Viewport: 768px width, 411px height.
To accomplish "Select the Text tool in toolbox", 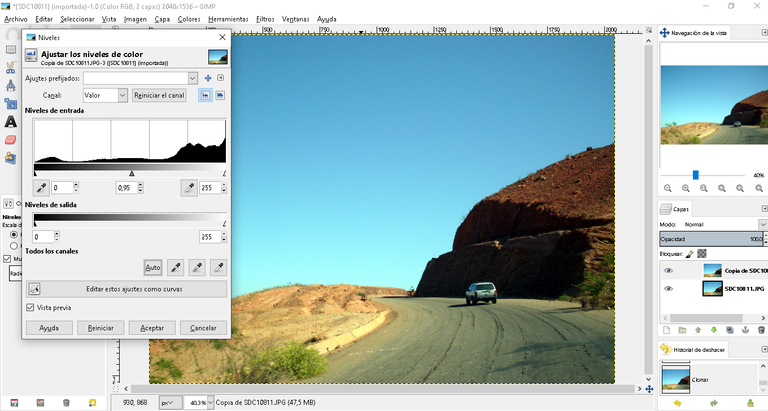I will coord(11,121).
